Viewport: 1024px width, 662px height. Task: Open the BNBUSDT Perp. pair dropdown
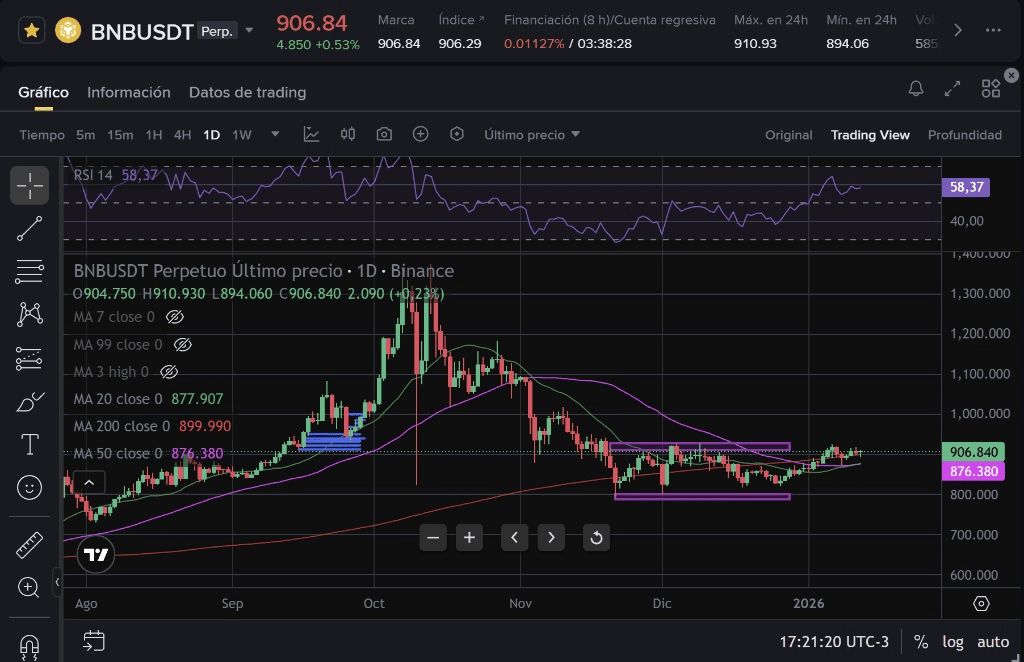249,31
